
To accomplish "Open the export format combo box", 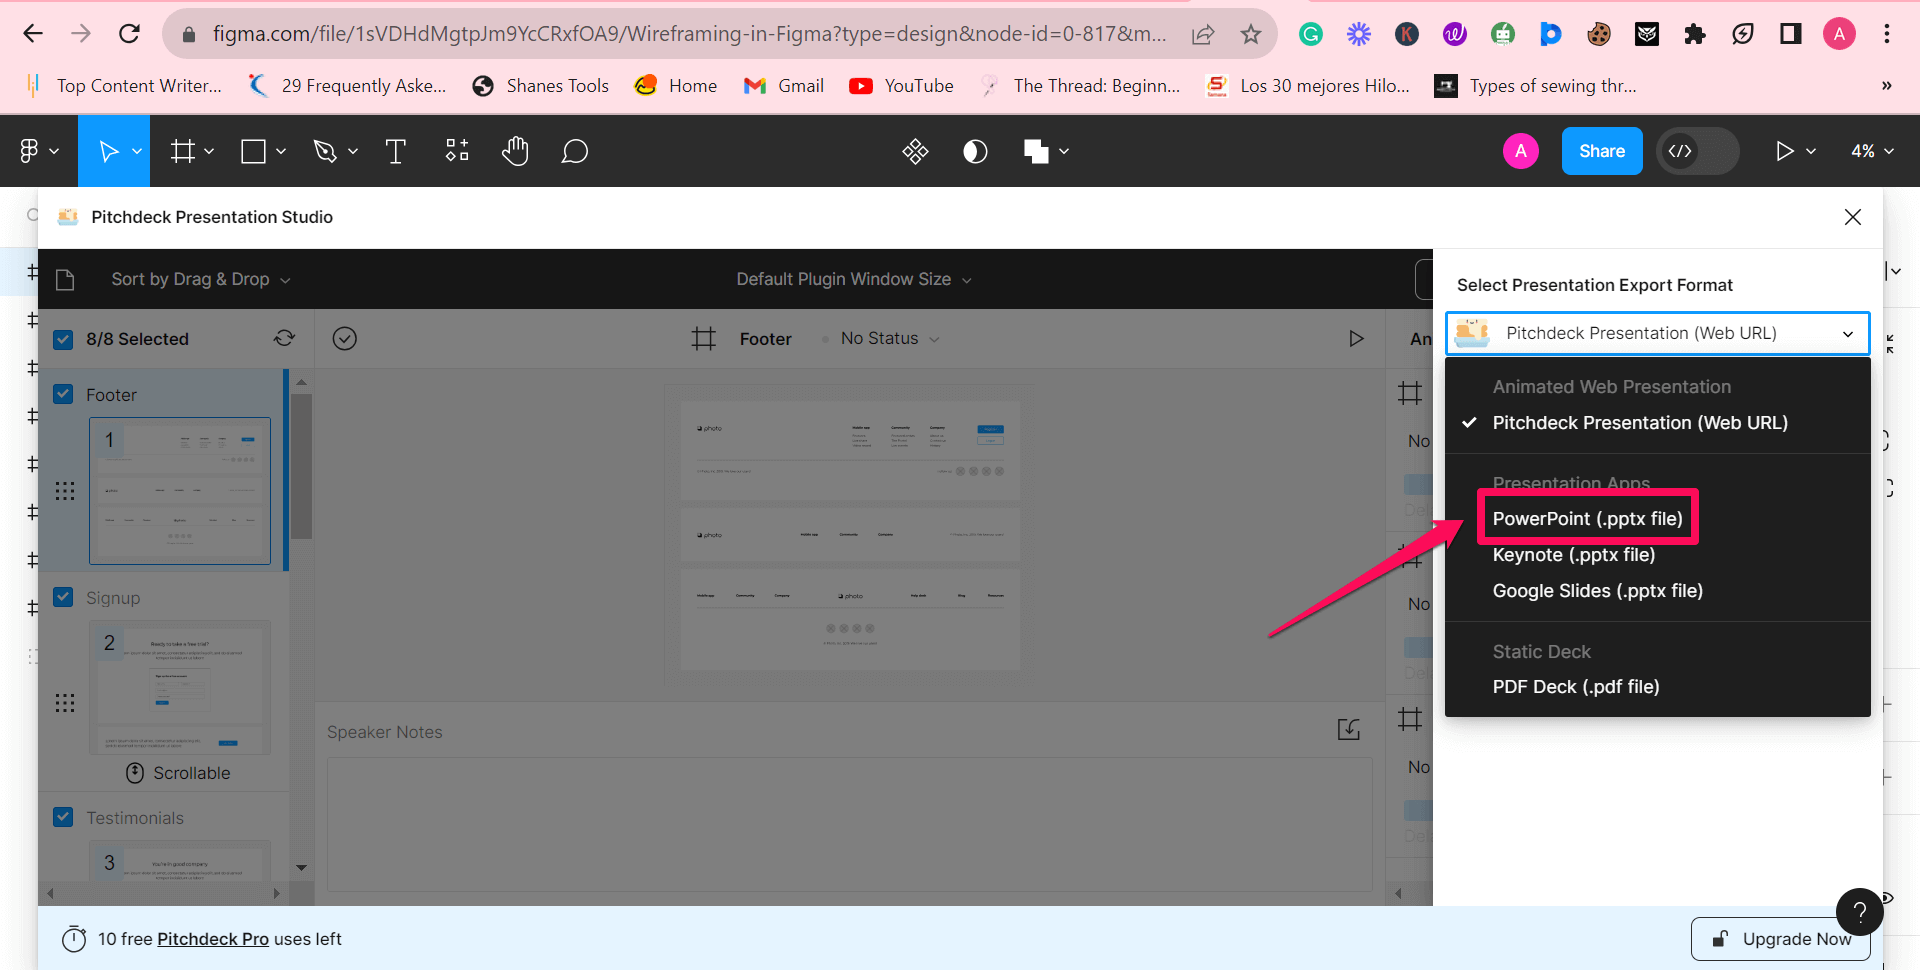I will 1658,333.
